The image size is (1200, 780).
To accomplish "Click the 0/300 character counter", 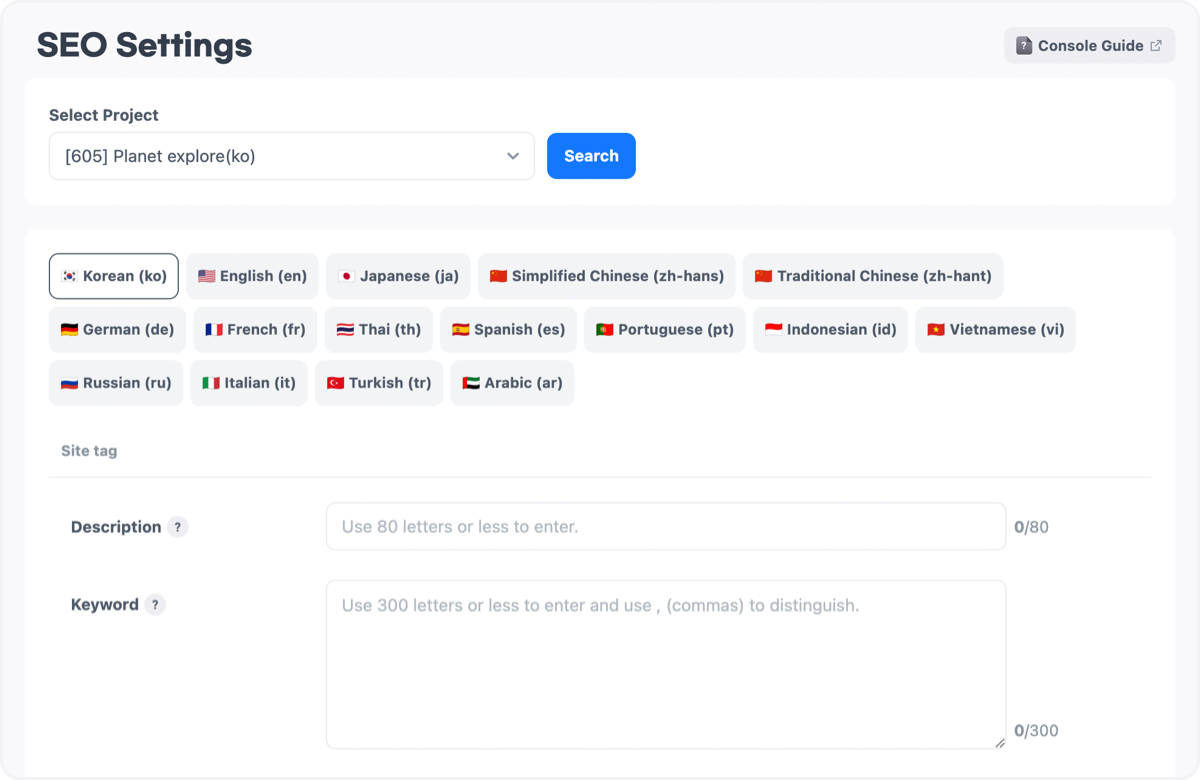I will [x=1037, y=730].
